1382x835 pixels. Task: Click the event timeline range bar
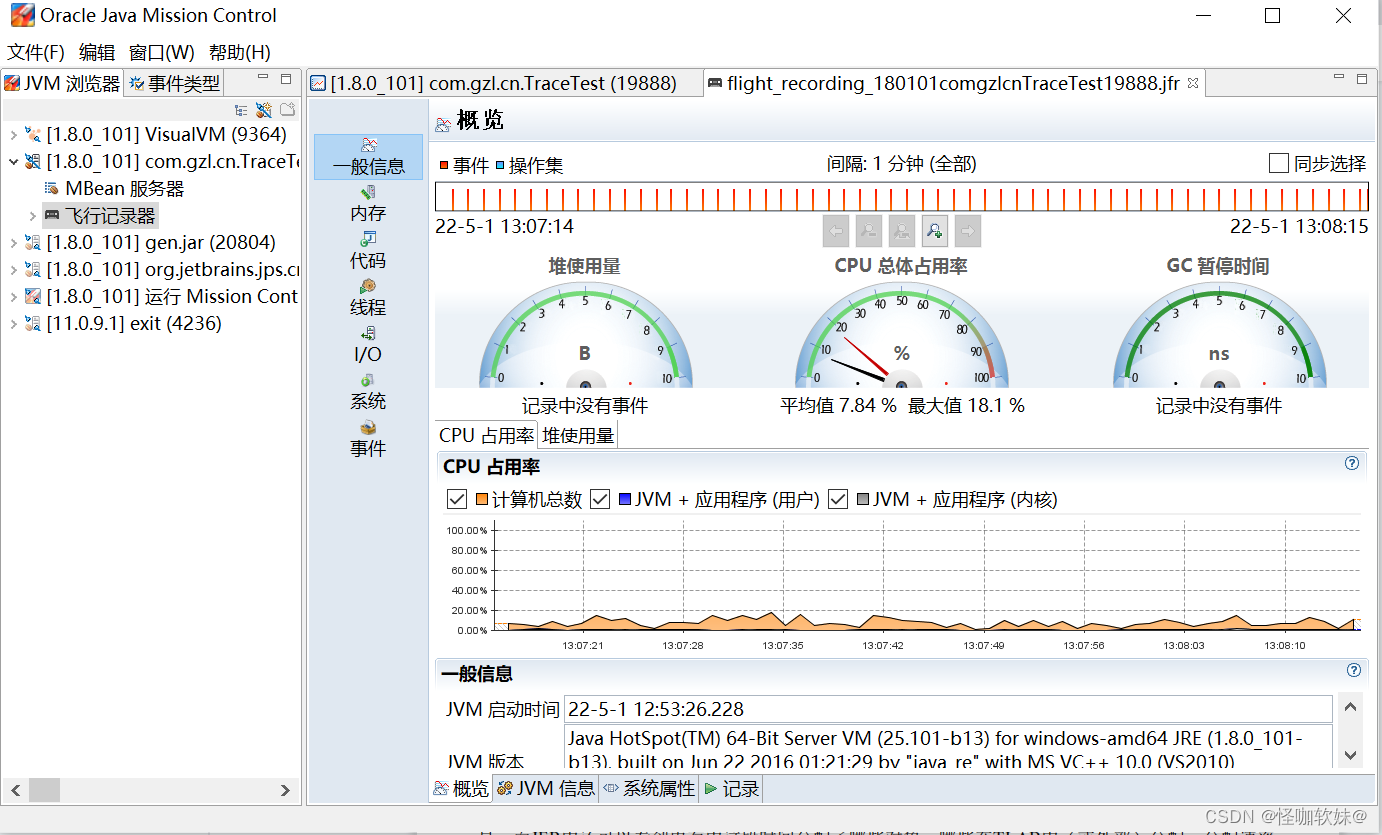click(901, 196)
